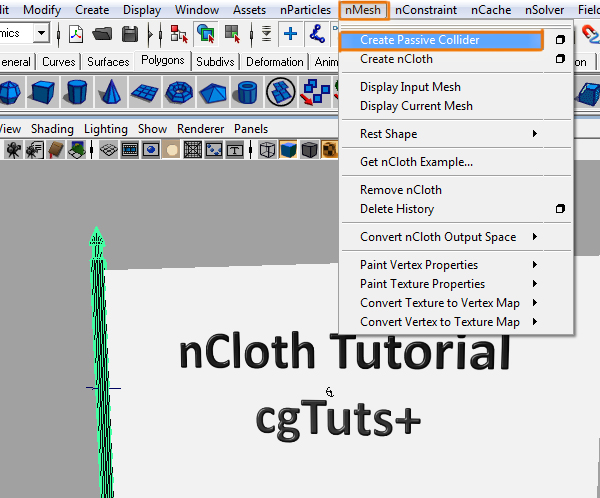The image size is (600, 498).
Task: Select by hierarchy mode icon
Action: (x=179, y=34)
